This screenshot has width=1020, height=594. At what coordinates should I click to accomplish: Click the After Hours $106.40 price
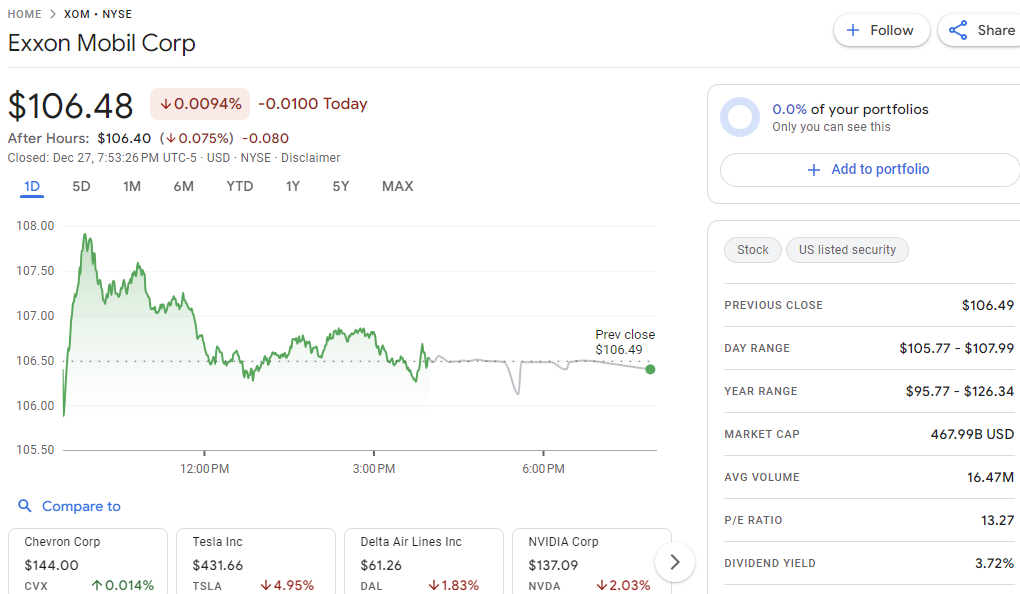124,139
